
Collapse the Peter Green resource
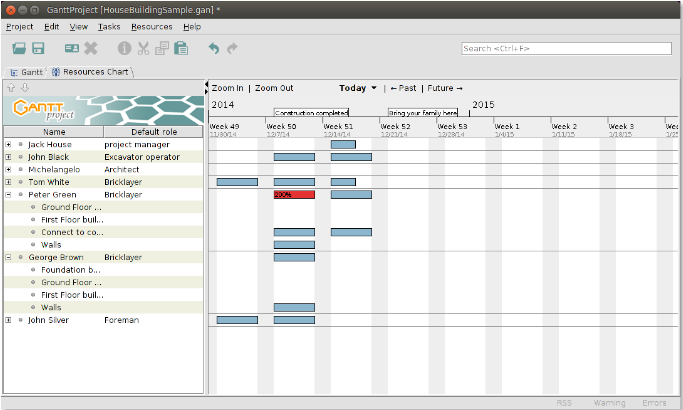9,195
